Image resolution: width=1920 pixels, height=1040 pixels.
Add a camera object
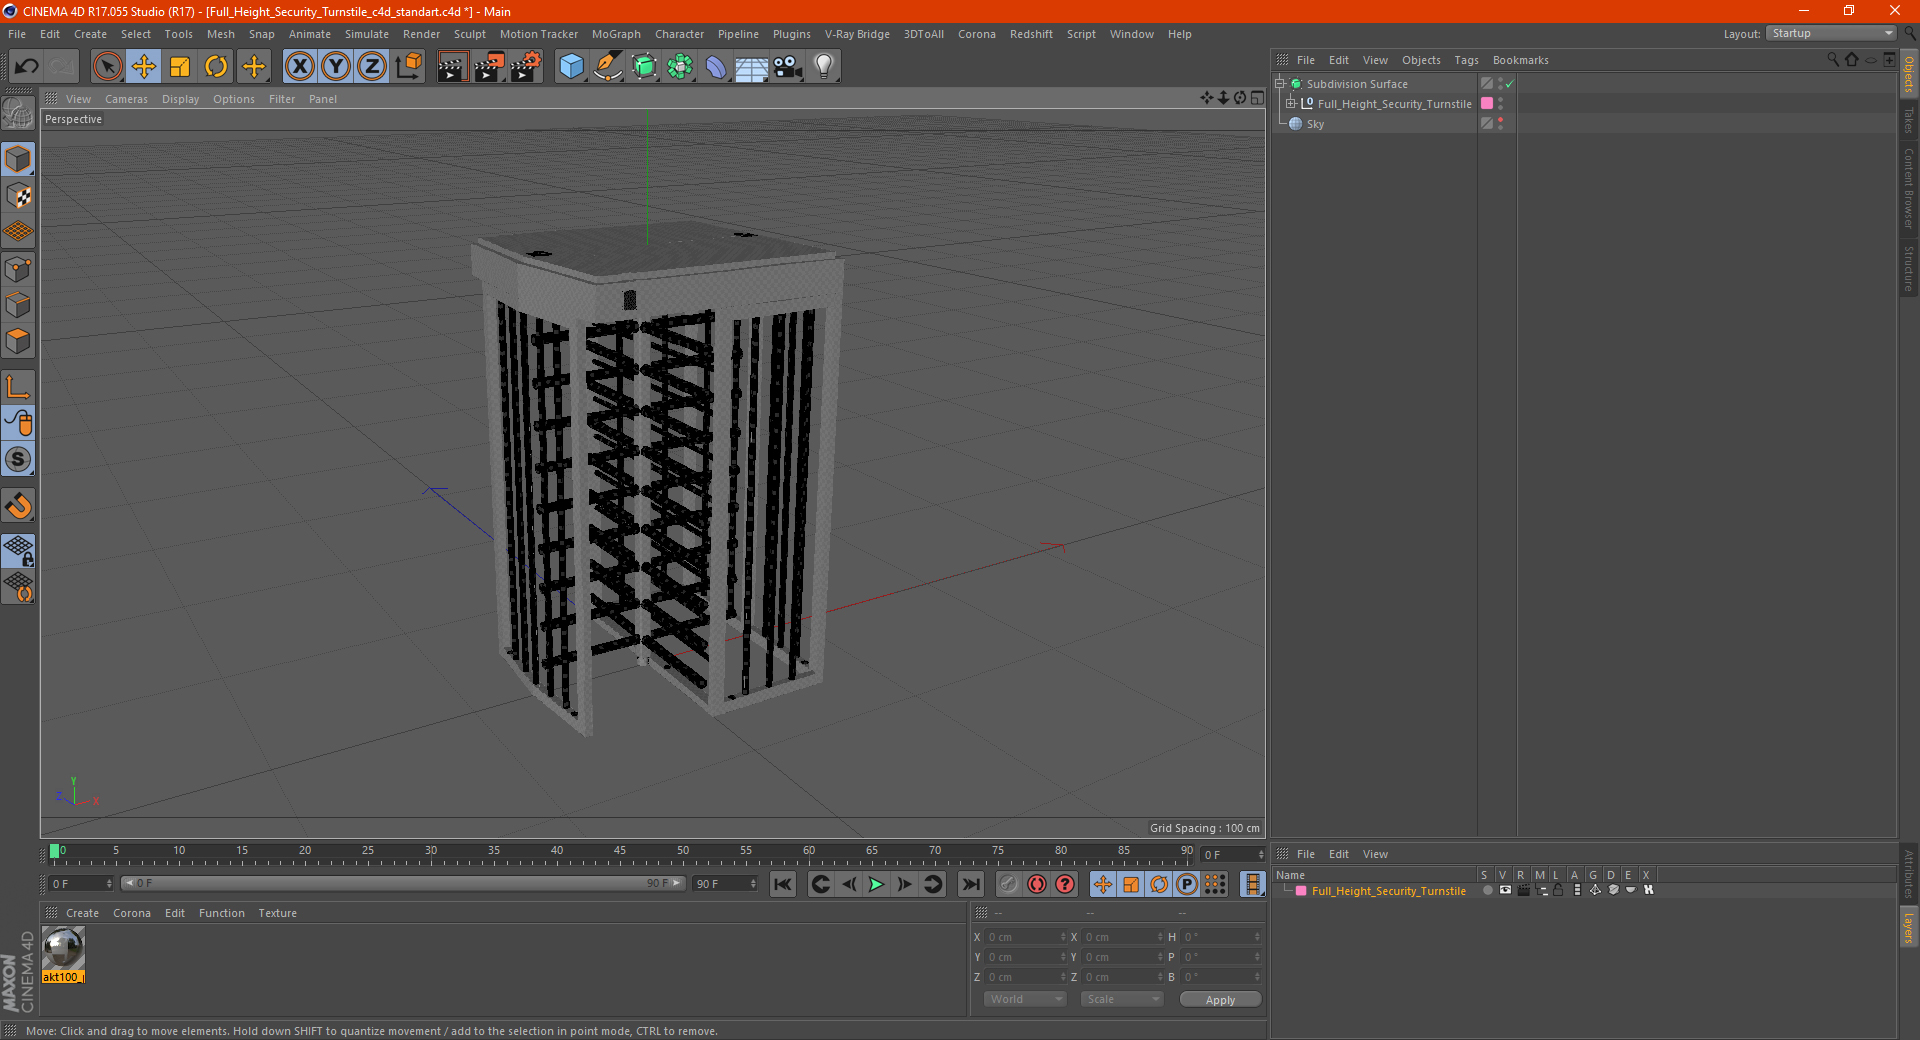(788, 67)
